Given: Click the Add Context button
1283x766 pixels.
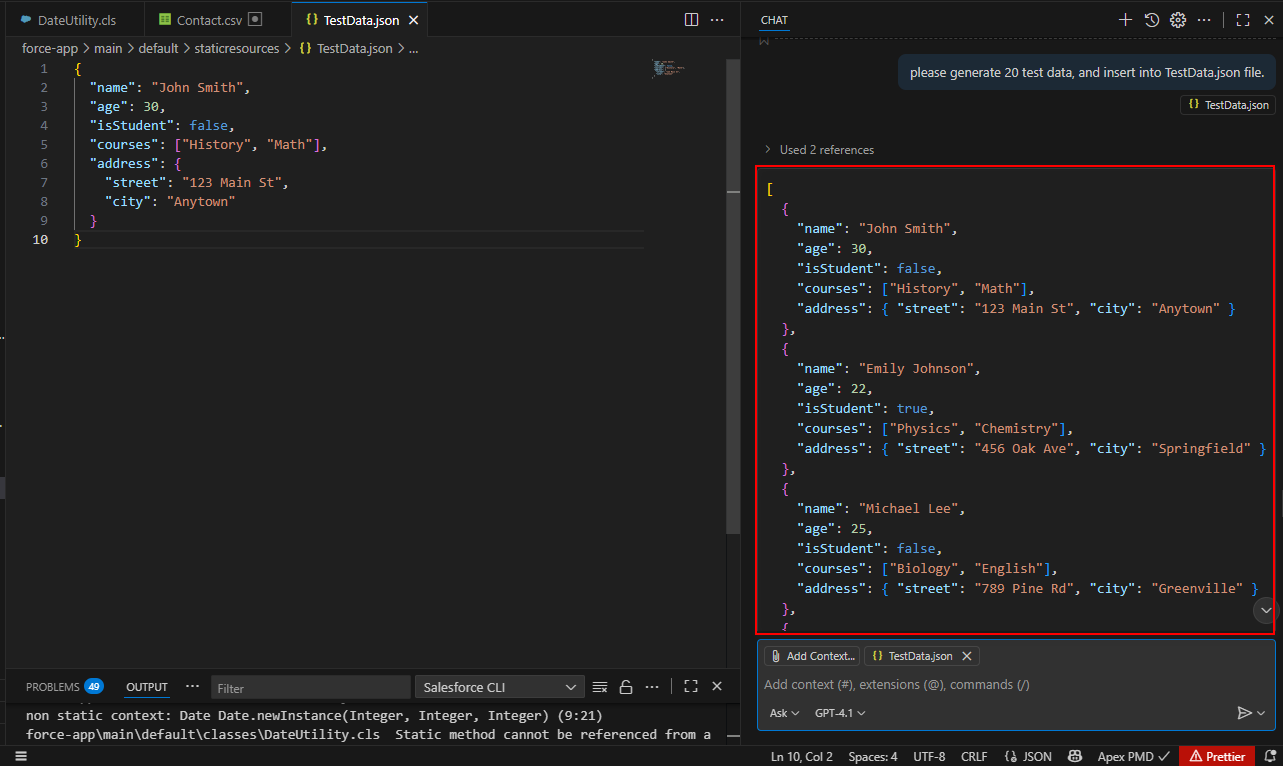Looking at the screenshot, I should point(812,656).
